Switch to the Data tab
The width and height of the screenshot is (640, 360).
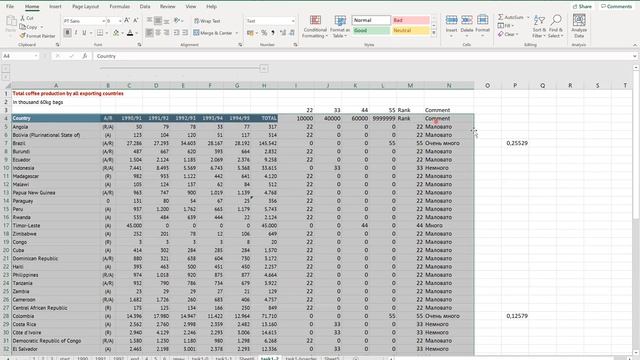(x=144, y=7)
